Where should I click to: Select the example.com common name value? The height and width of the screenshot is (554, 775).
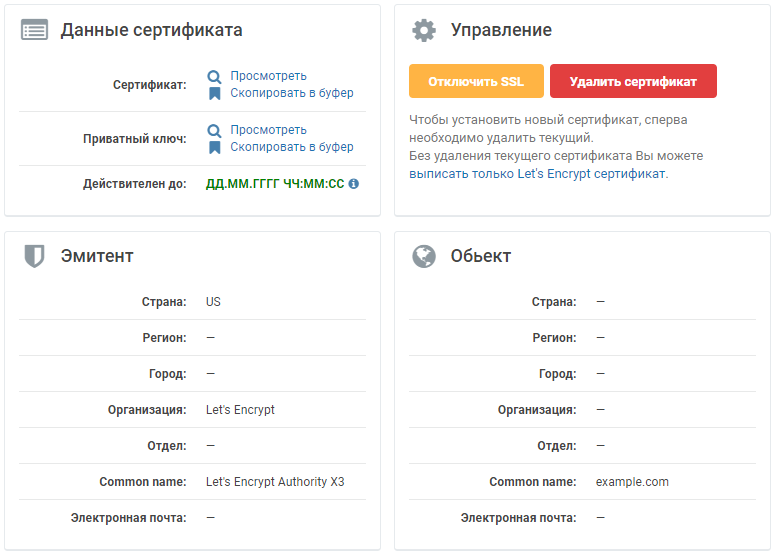632,482
